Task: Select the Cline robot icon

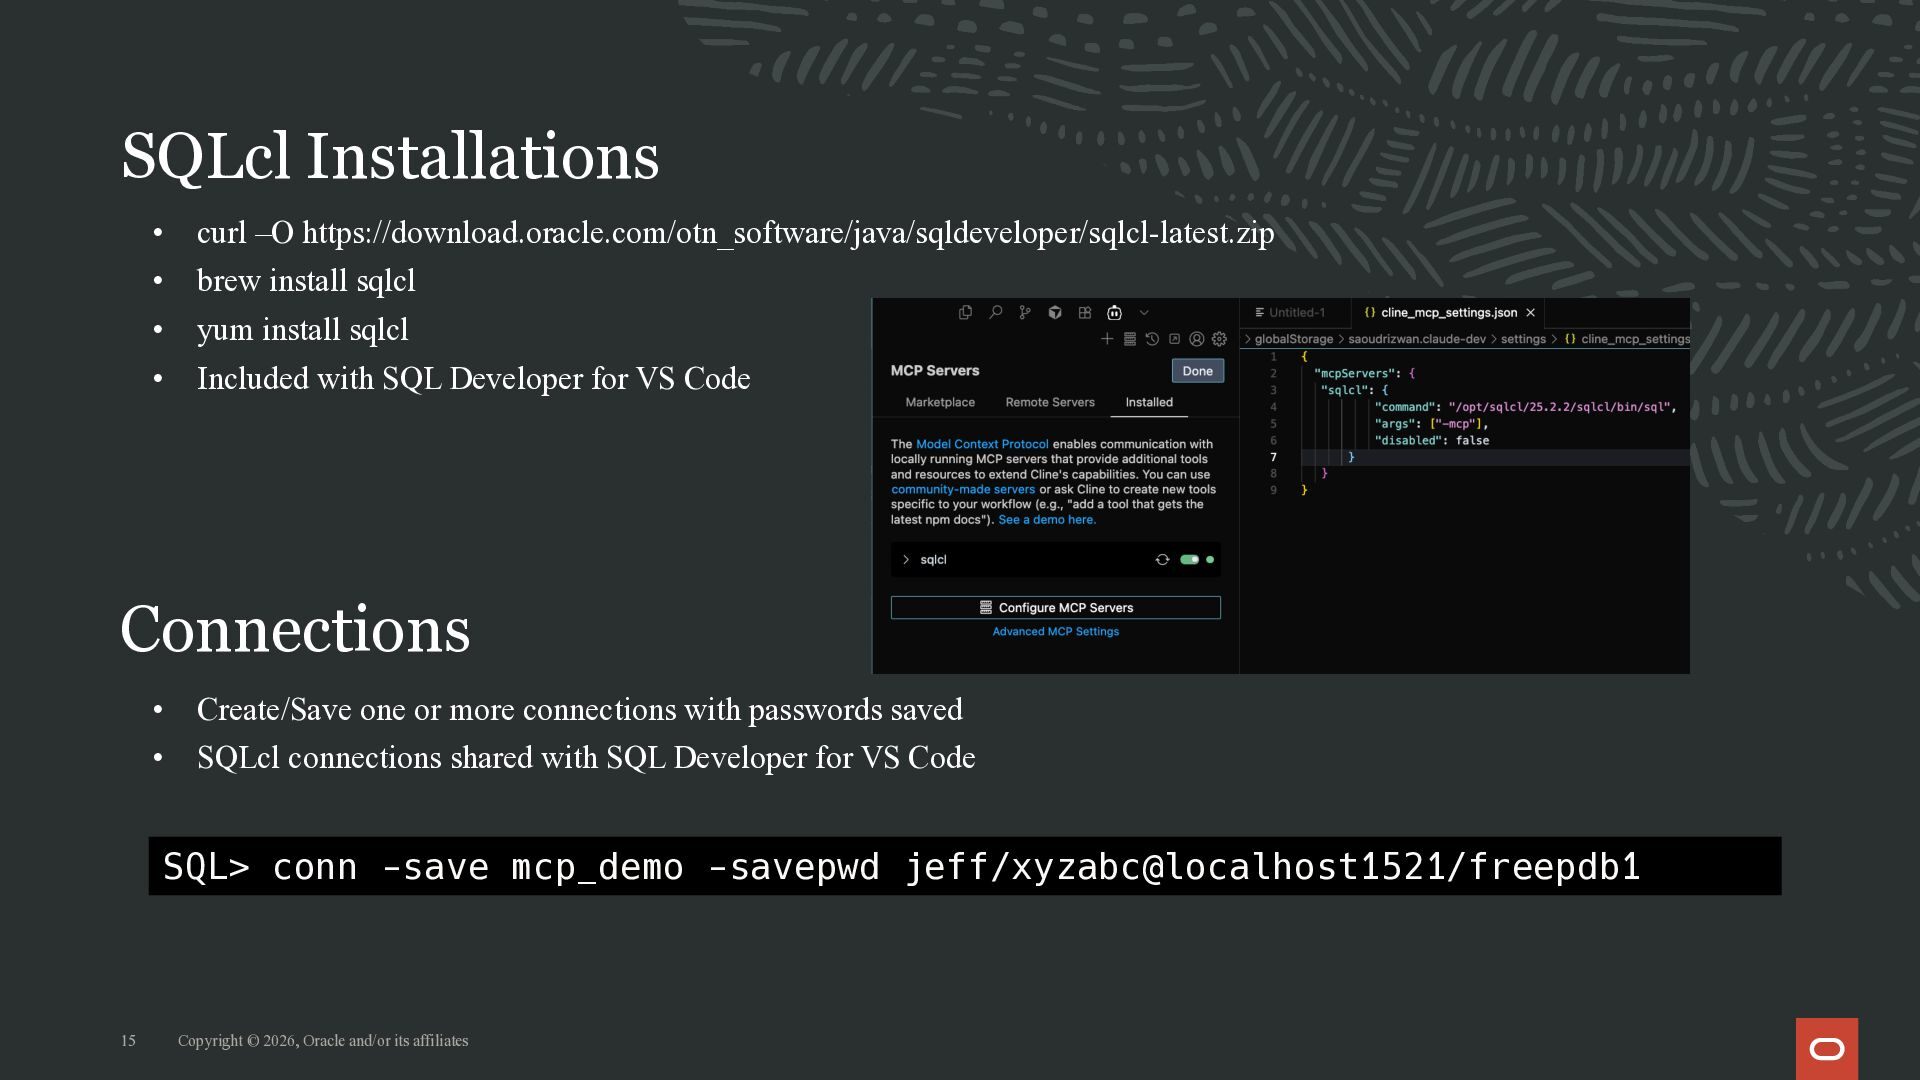Action: pyautogui.click(x=1114, y=313)
